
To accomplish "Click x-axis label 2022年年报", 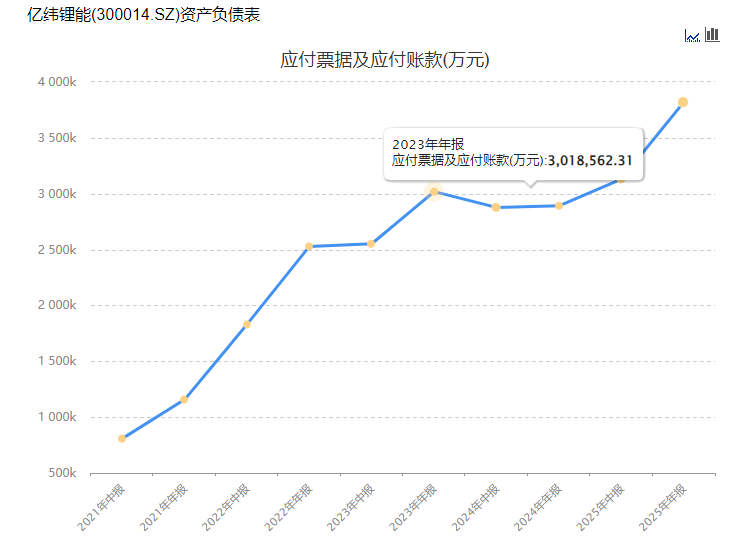I will [x=288, y=507].
